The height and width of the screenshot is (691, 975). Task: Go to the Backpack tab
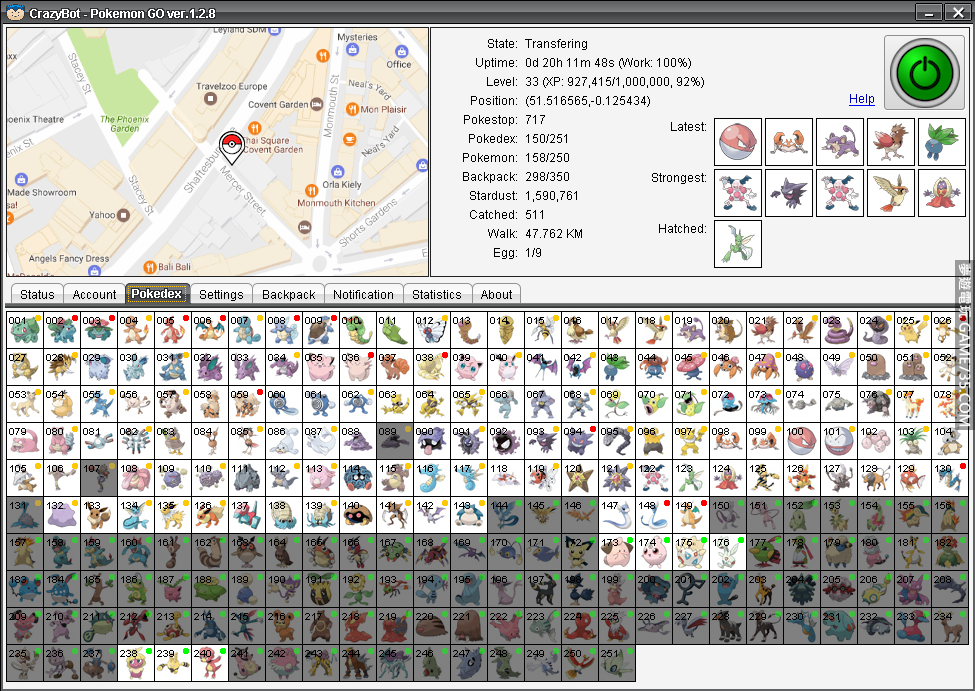point(289,295)
